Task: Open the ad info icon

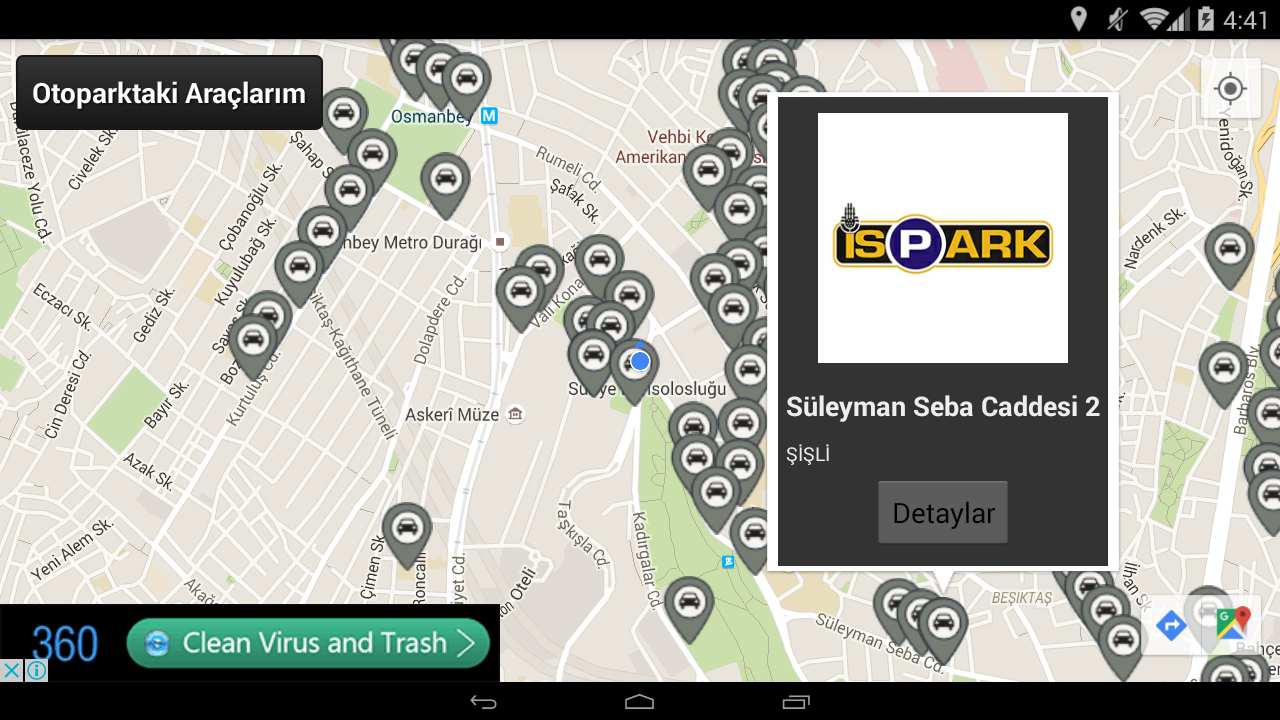Action: tap(36, 670)
